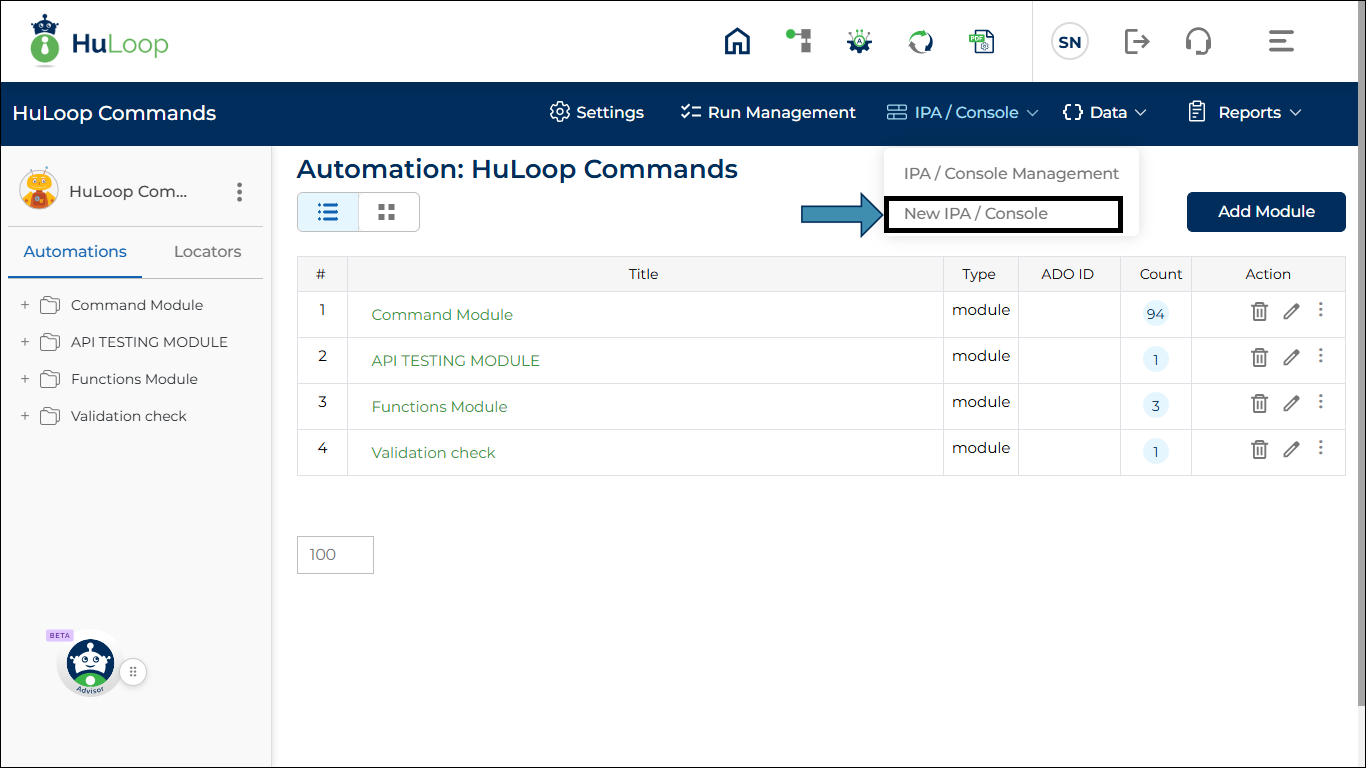Open the hamburger menu icon
Screen dimensions: 1366x768
1281,41
